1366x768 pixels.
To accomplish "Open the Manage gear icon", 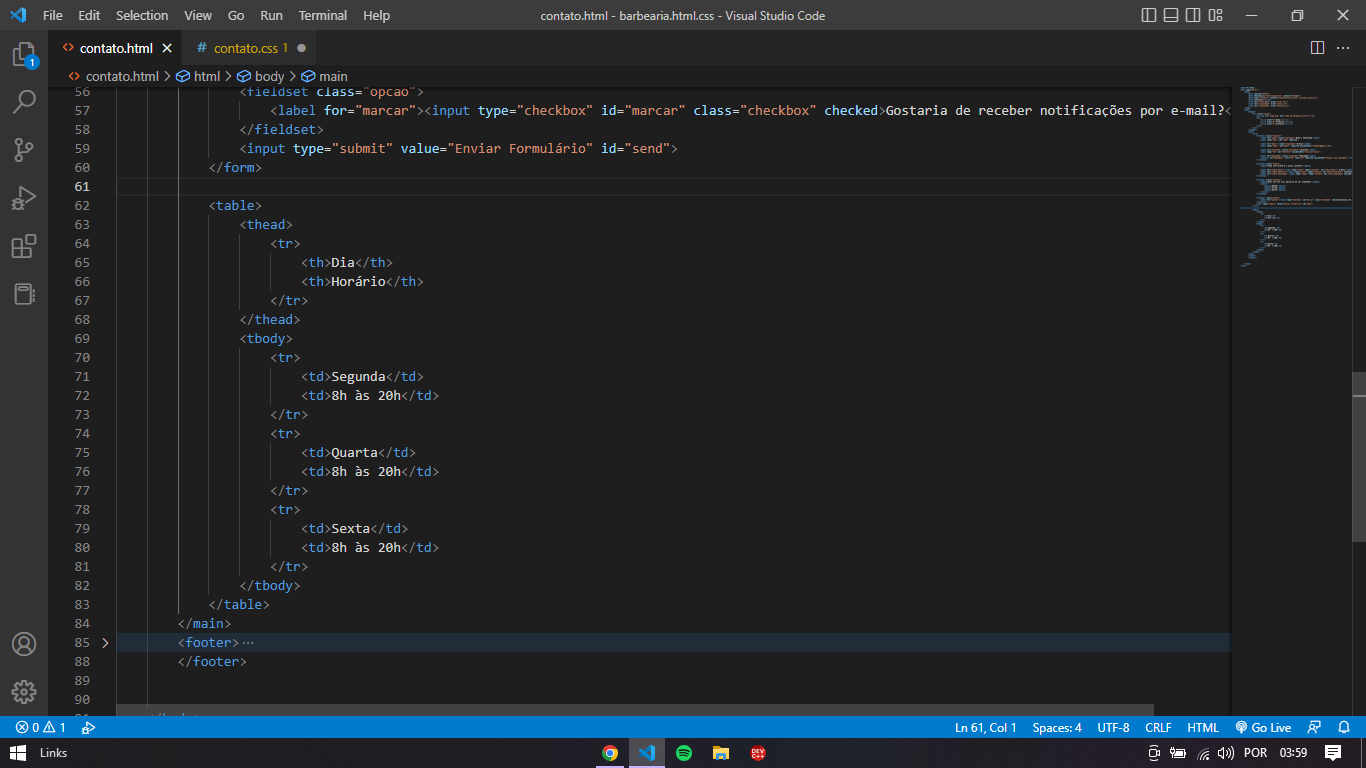I will [24, 692].
